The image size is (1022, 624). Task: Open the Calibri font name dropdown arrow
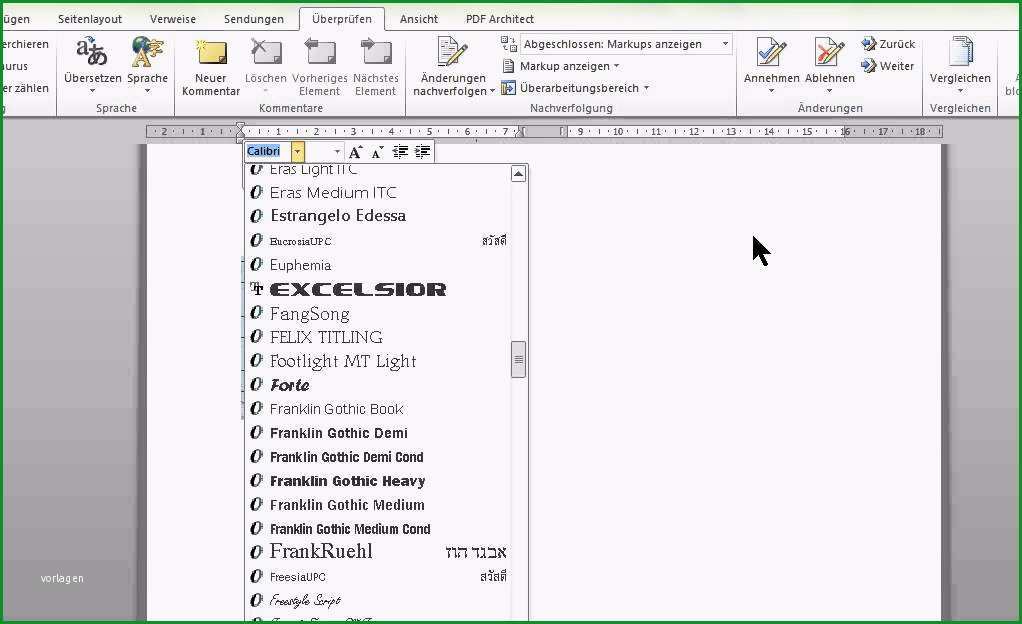297,152
